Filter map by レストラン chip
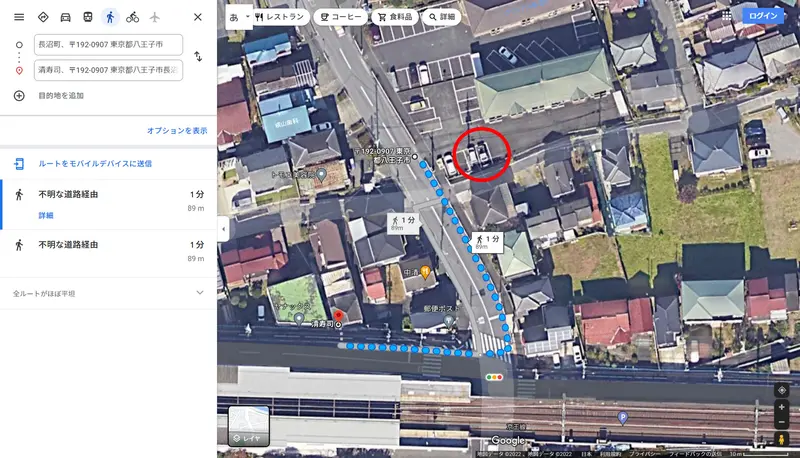Screen dimensions: 800x458 (x=280, y=17)
